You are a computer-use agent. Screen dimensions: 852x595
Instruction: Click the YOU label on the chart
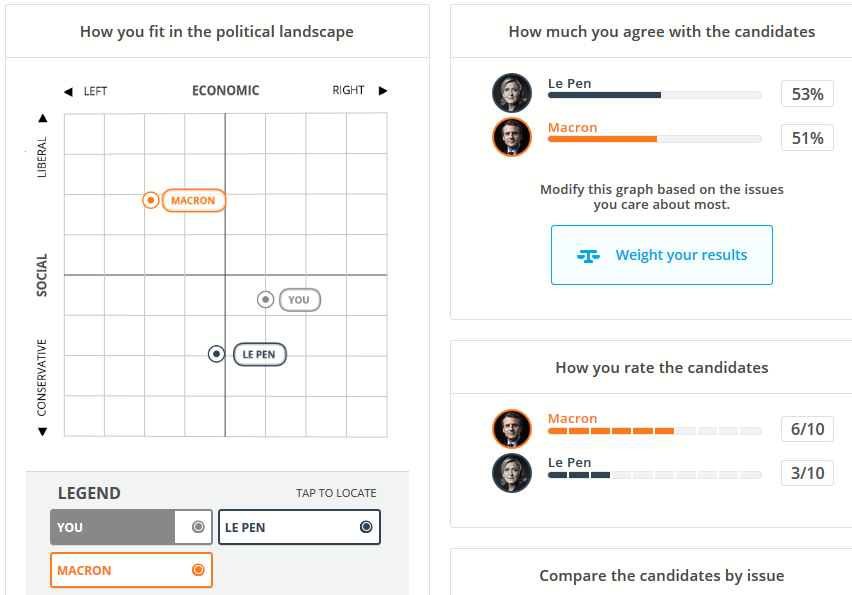tap(299, 300)
